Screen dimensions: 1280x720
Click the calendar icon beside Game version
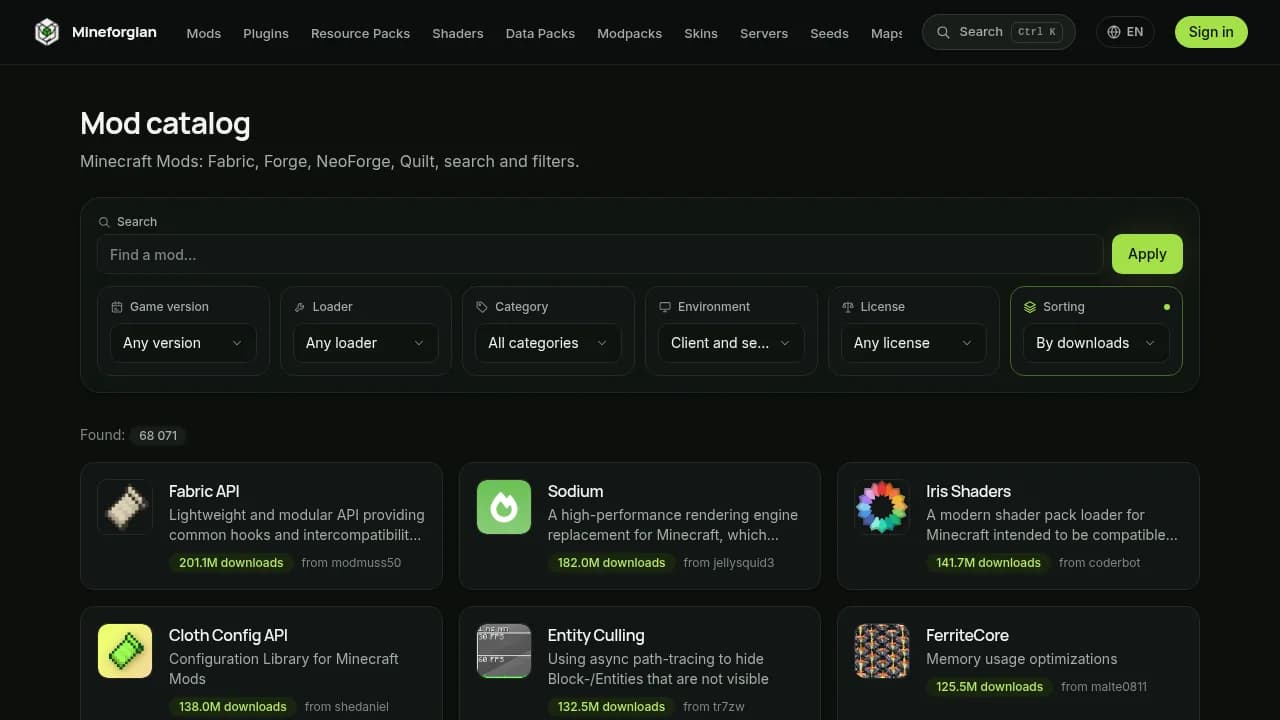117,307
